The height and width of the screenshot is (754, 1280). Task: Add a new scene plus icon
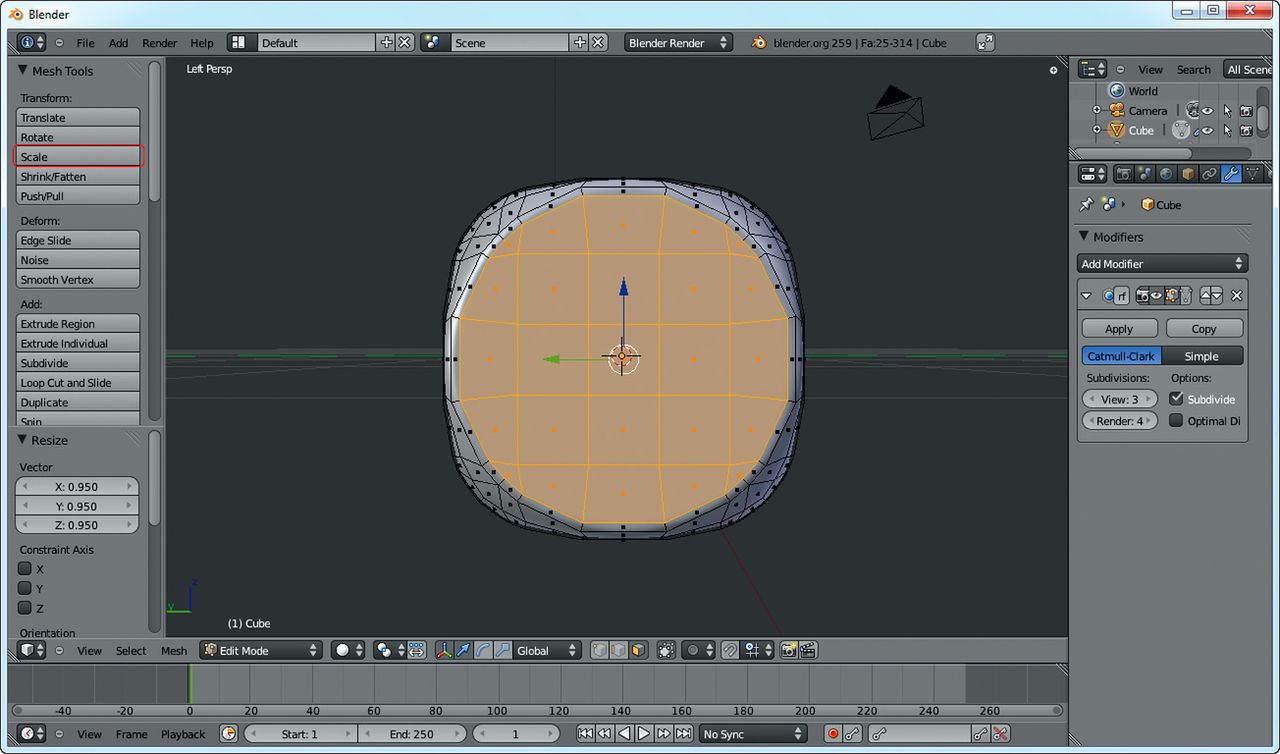pos(580,42)
